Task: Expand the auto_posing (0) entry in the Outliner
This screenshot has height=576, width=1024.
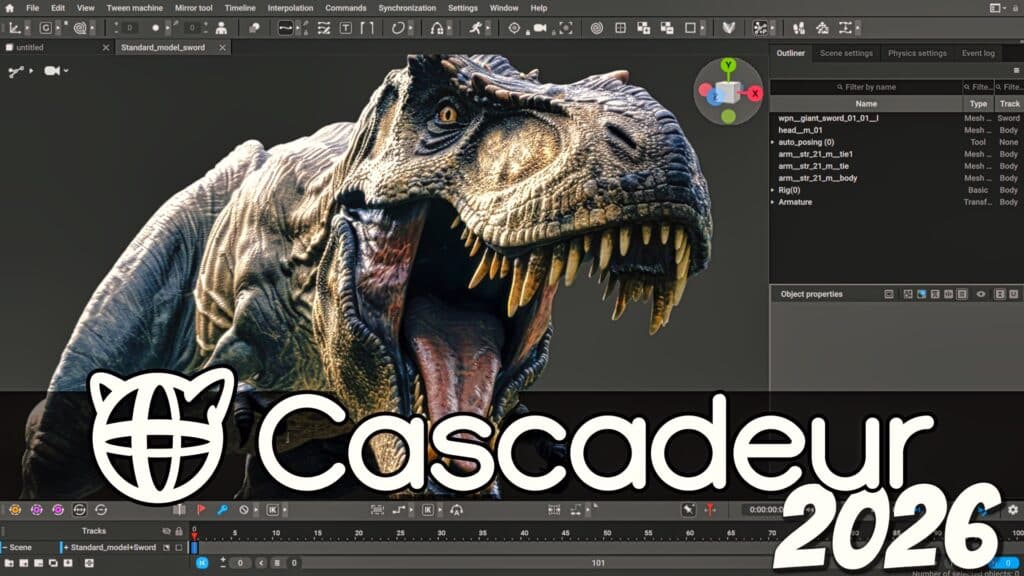Action: click(771, 142)
